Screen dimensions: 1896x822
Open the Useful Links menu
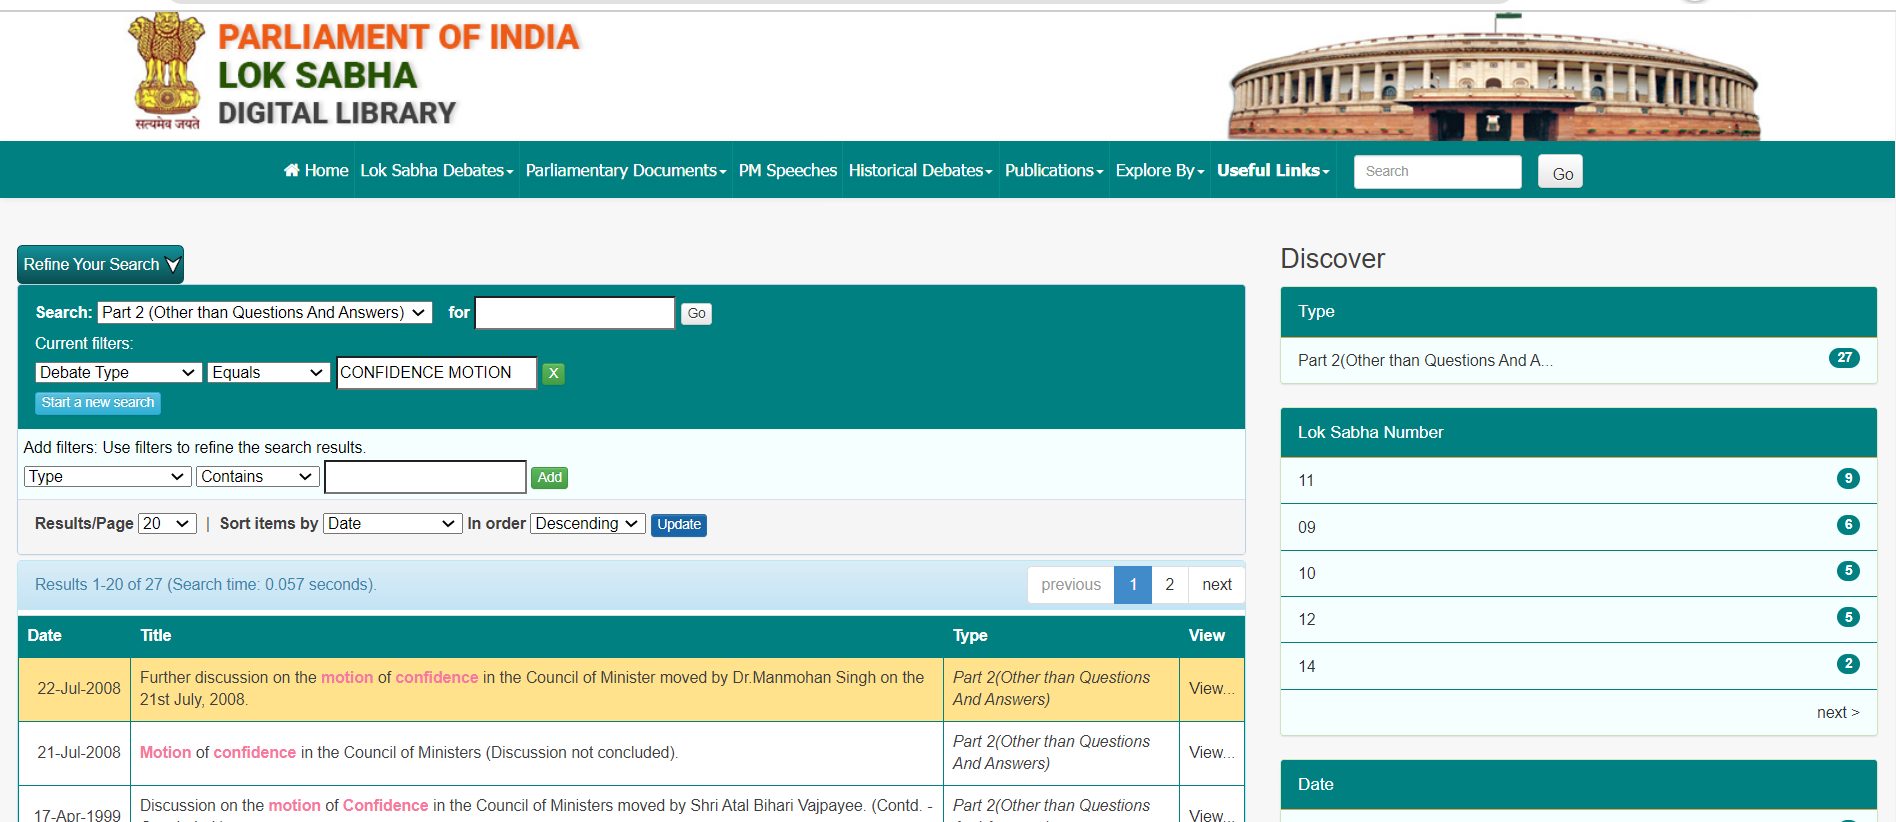[x=1272, y=171]
